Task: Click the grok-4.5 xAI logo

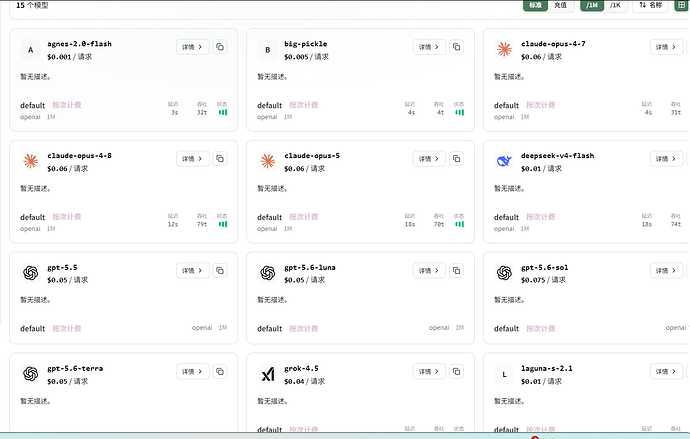Action: [x=268, y=374]
